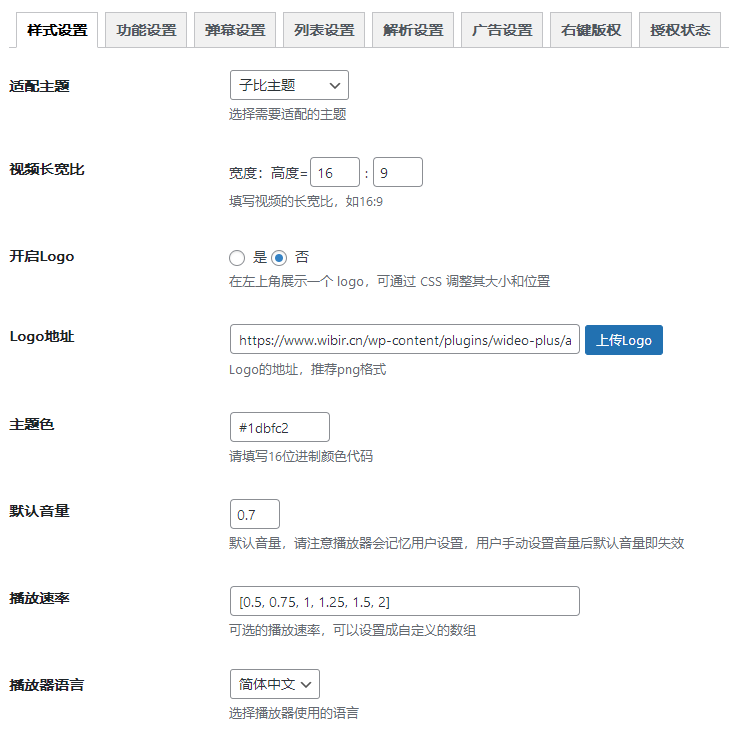Select the 是 radio button for 开启Logo
Screen dimensions: 729x729
pyautogui.click(x=237, y=258)
